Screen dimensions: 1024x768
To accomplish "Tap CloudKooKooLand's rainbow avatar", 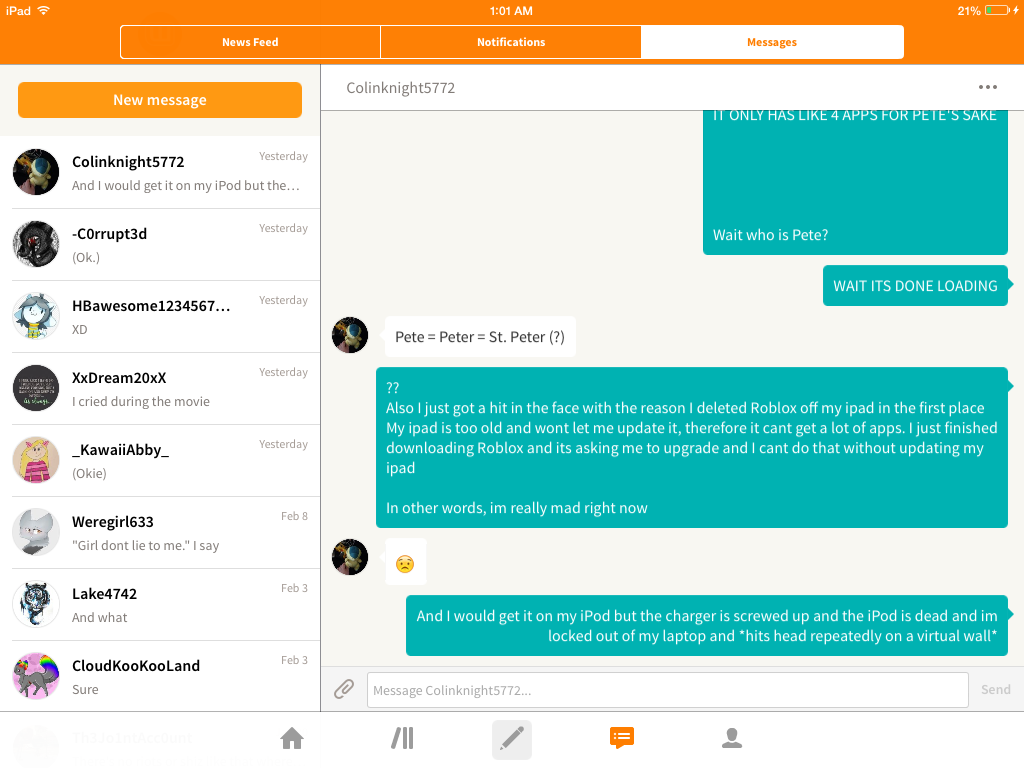I will 36,676.
